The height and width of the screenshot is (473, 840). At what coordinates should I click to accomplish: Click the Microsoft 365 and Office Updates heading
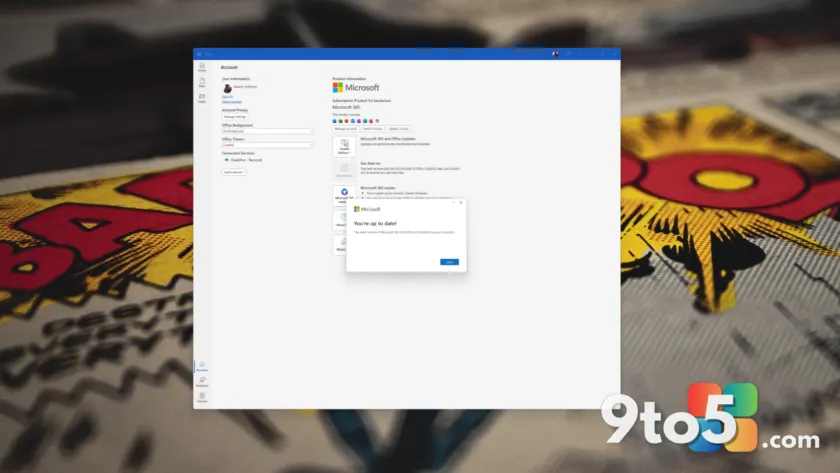[x=388, y=139]
